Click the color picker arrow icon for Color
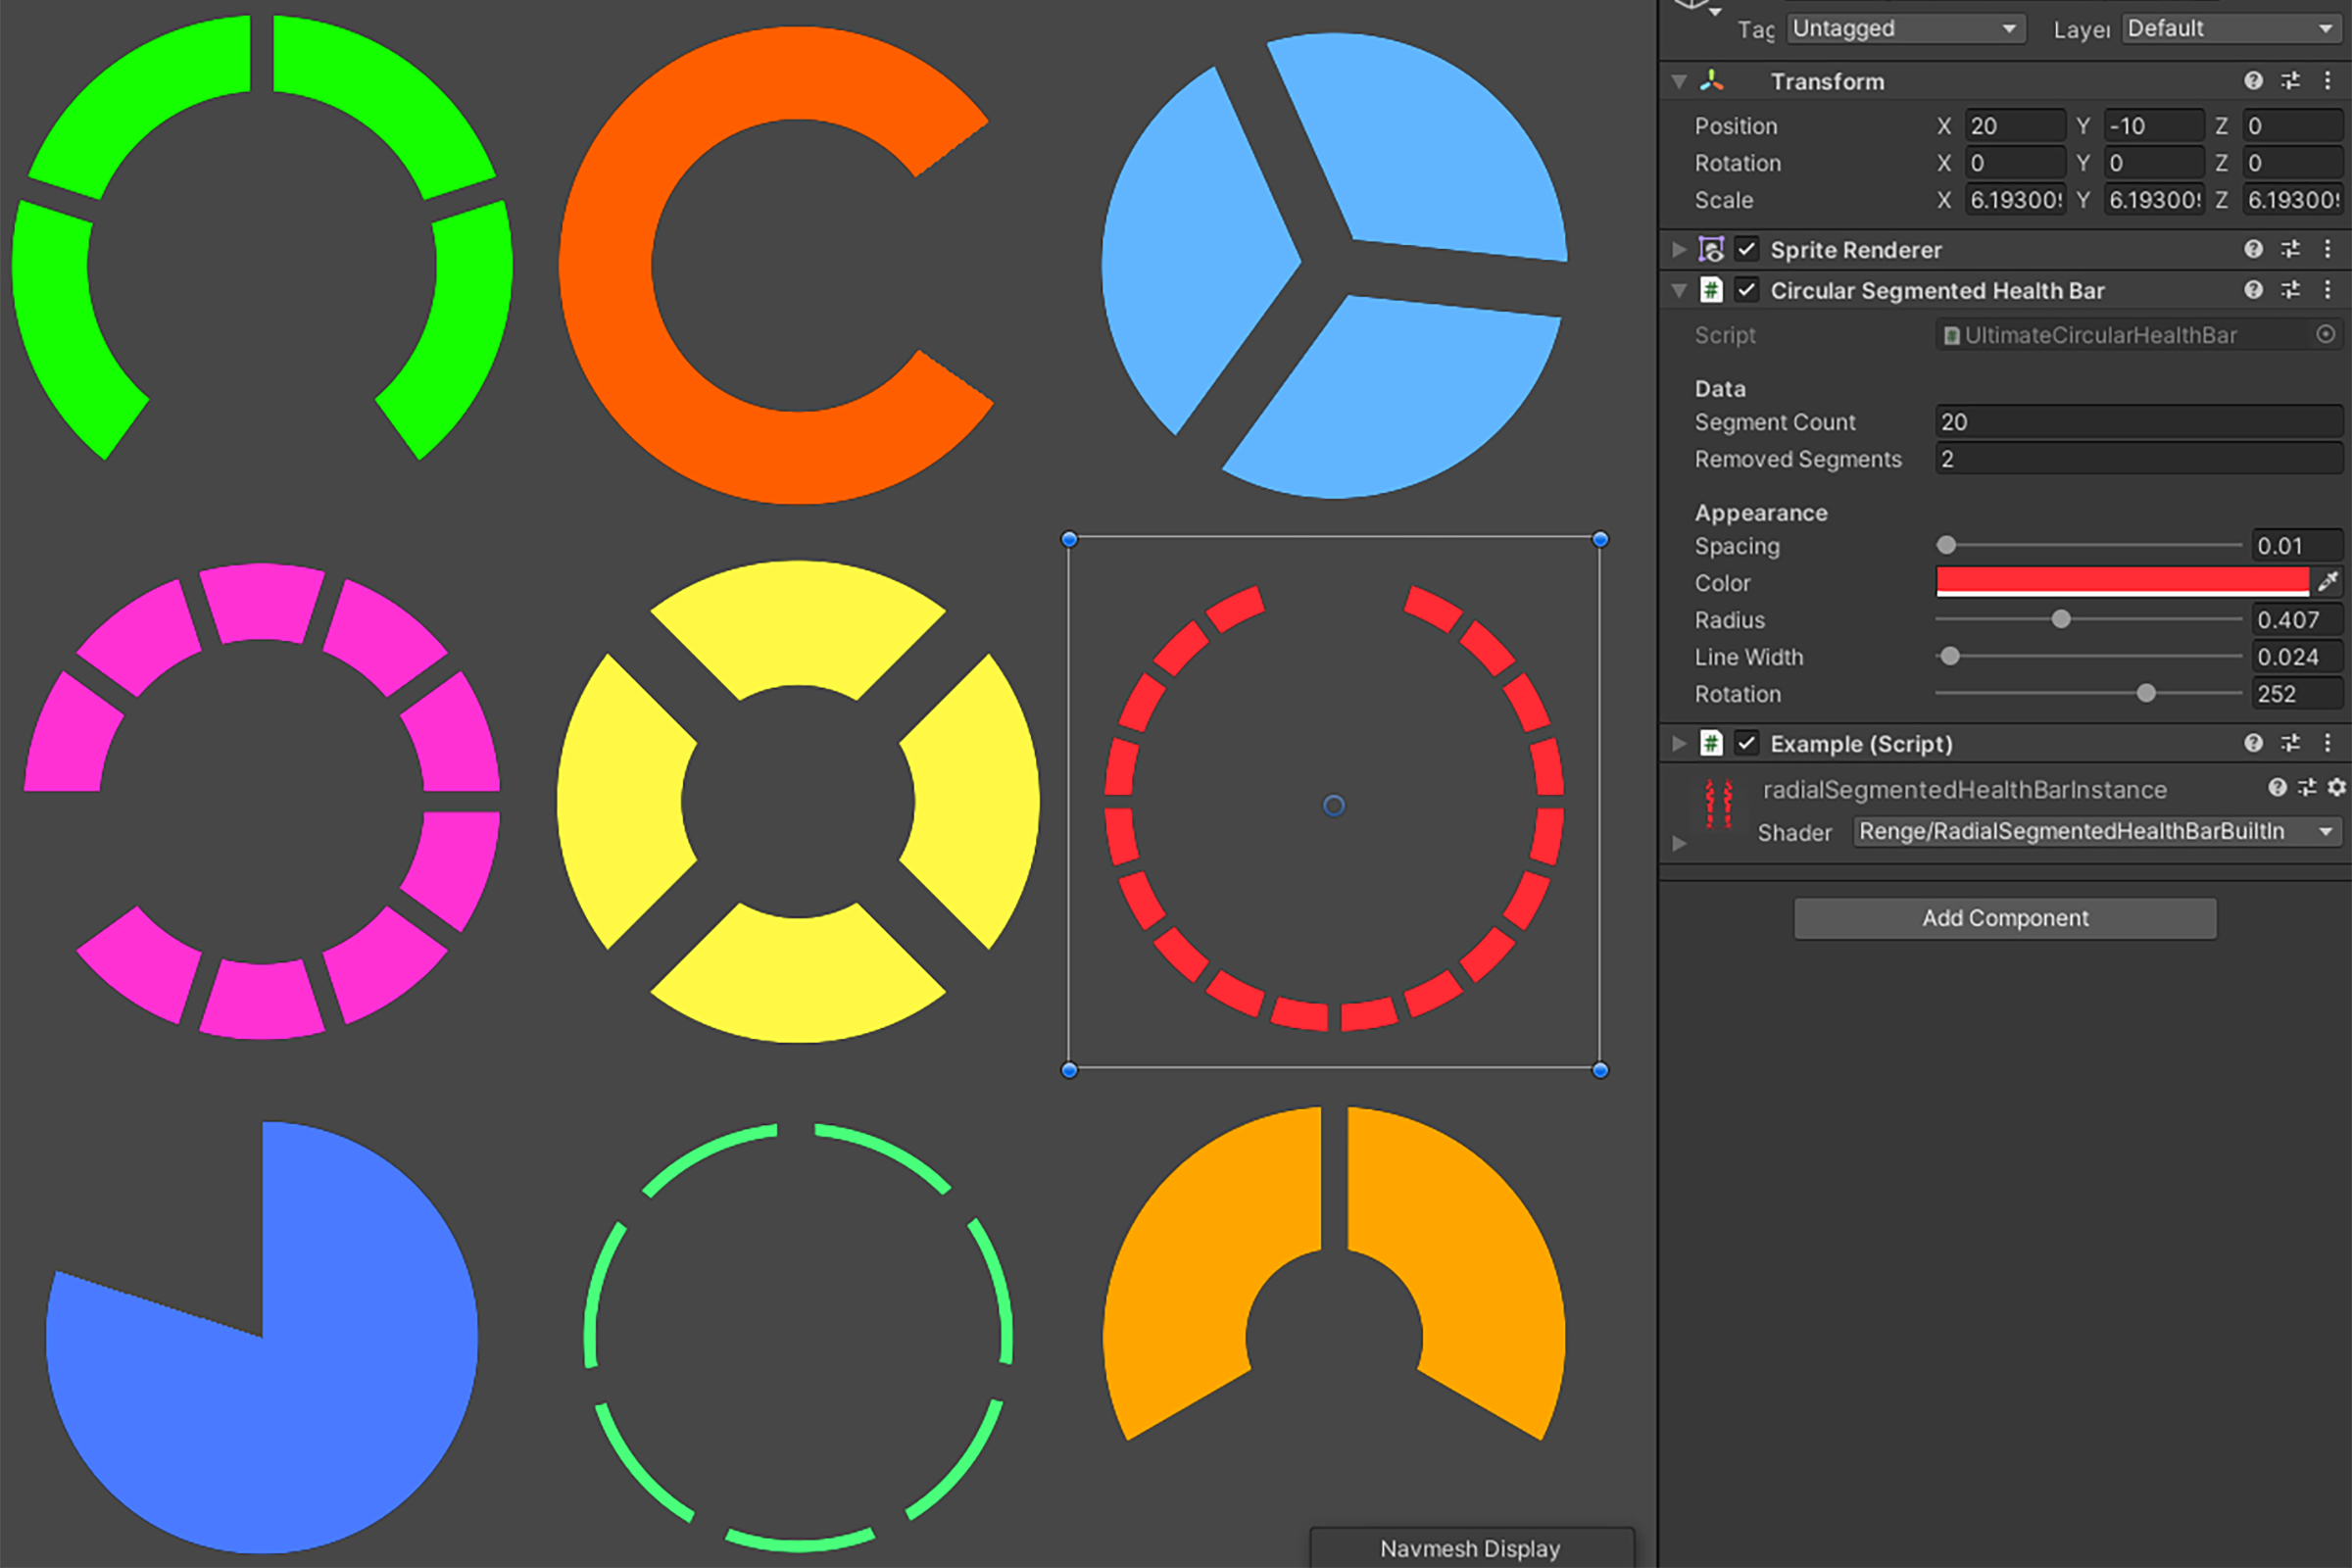Image resolution: width=2352 pixels, height=1568 pixels. click(2327, 581)
